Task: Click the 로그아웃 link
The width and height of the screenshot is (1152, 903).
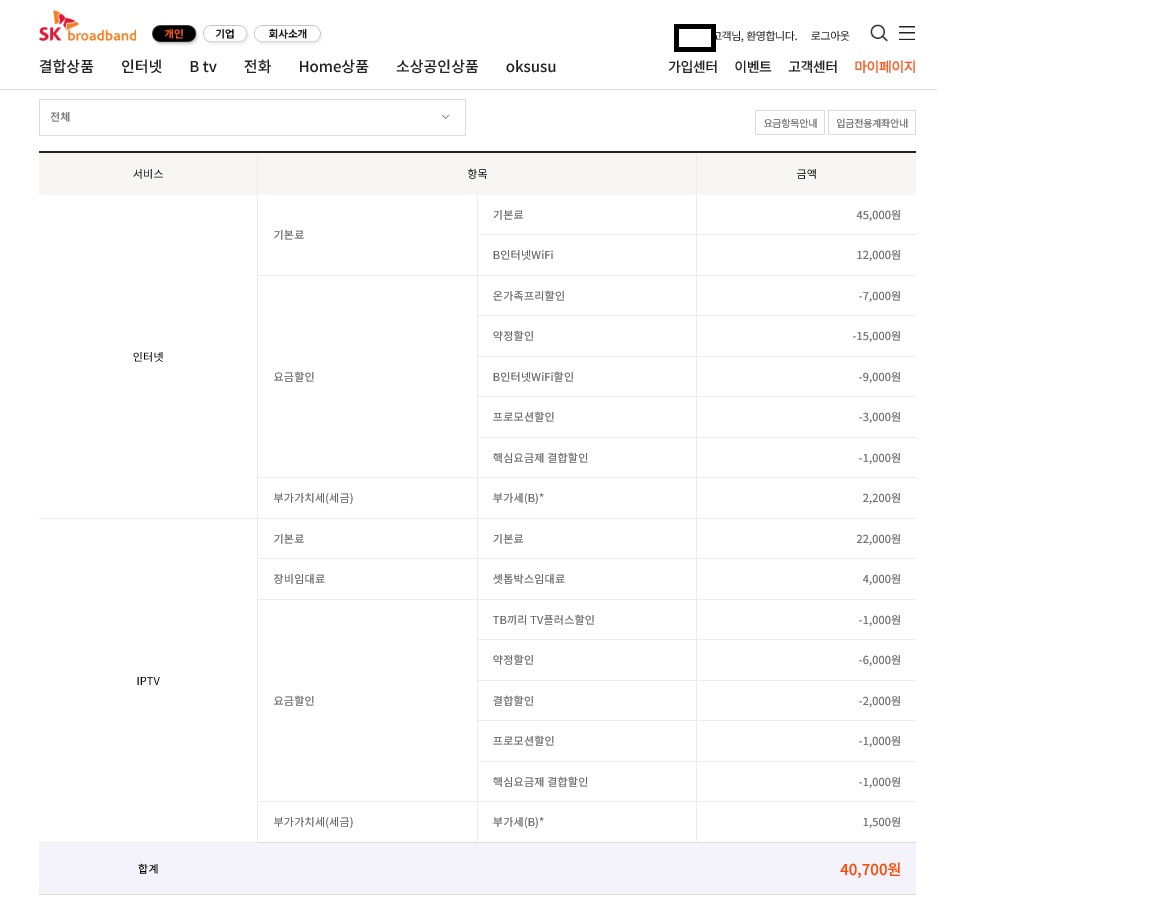Action: [x=830, y=36]
